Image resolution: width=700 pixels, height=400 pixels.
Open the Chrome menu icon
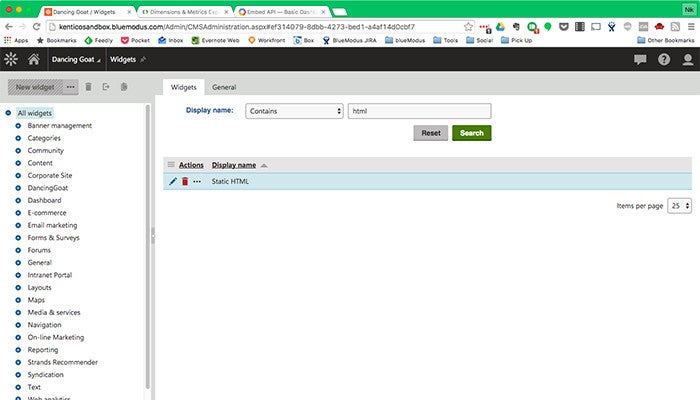[691, 27]
